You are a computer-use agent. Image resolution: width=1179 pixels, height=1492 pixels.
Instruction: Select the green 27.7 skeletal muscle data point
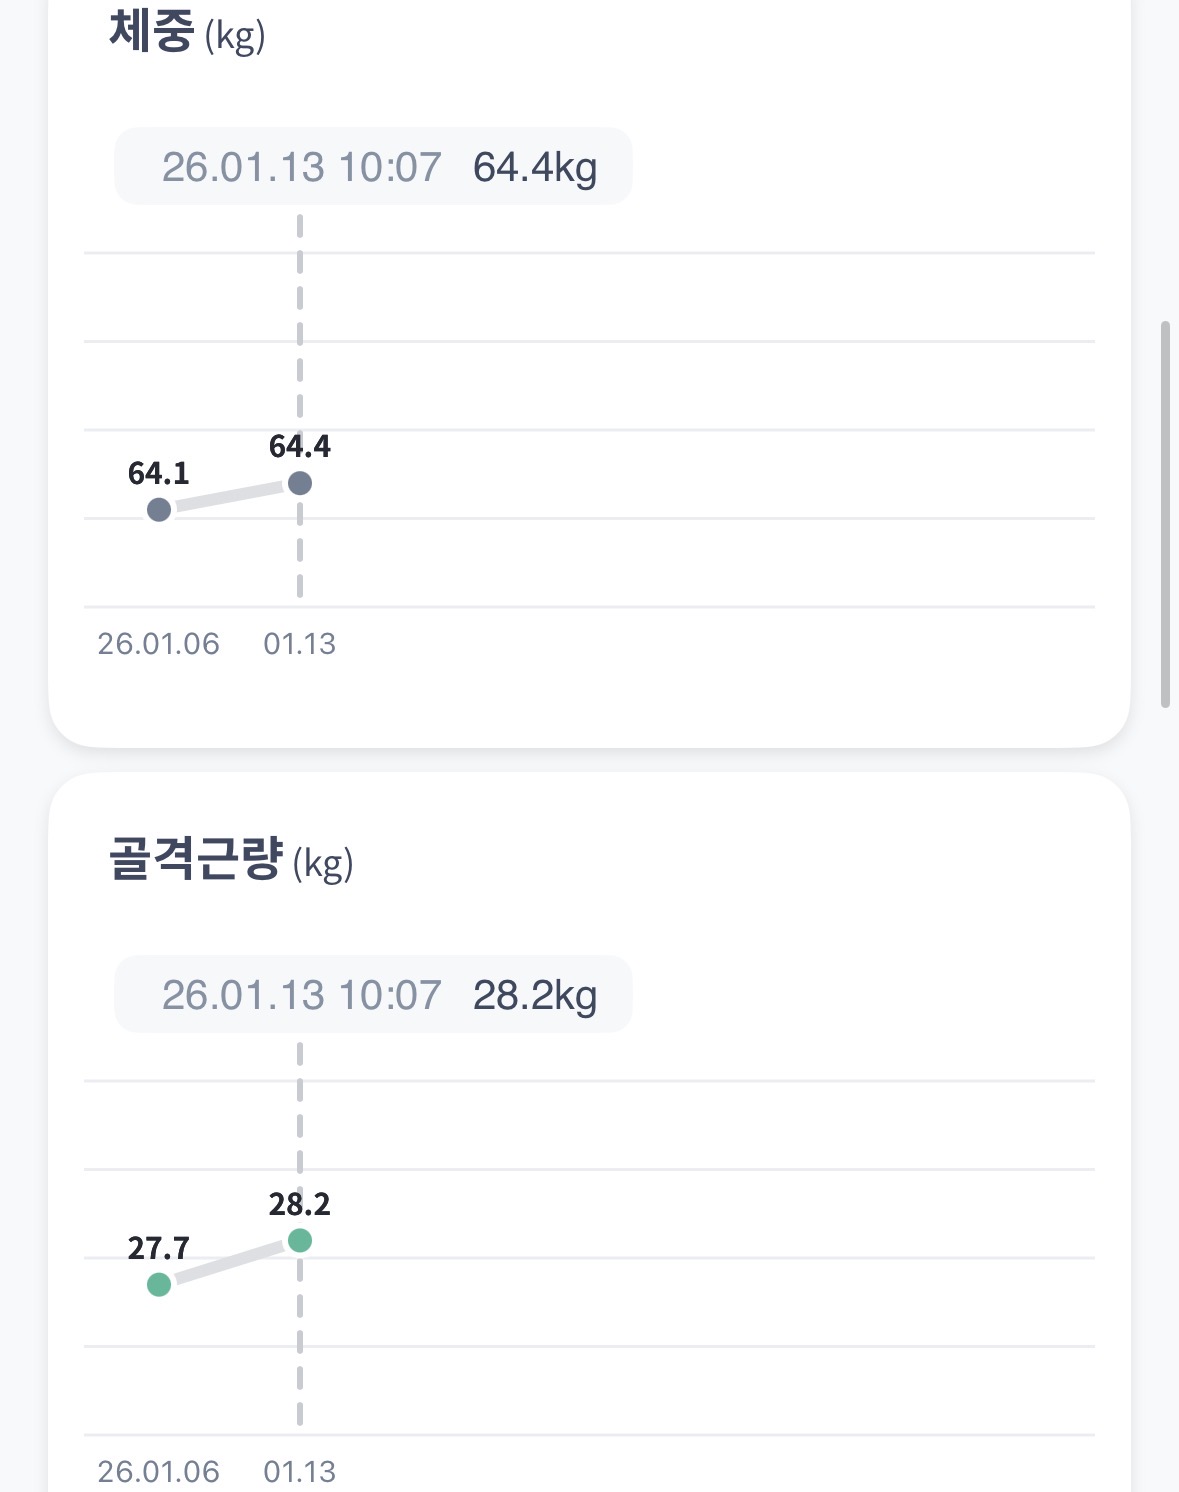159,1284
